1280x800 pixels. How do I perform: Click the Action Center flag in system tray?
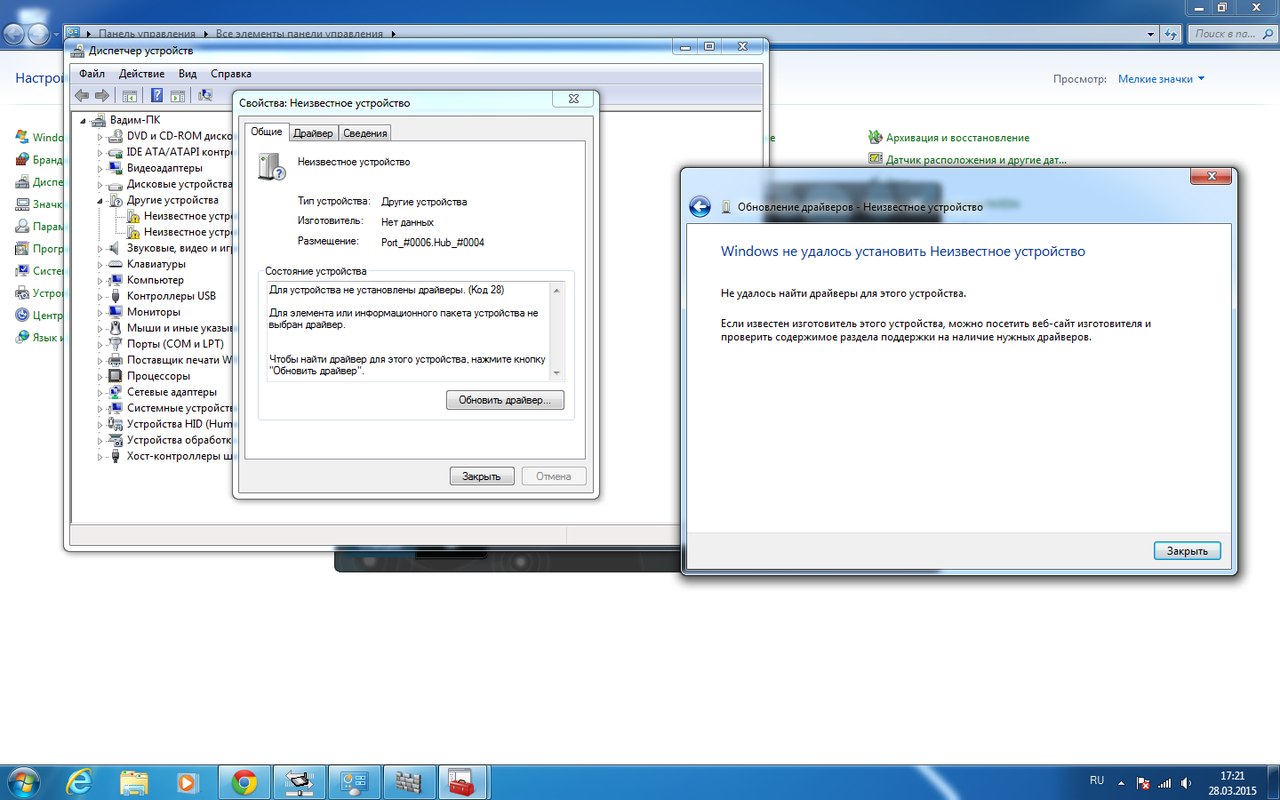click(x=1144, y=781)
